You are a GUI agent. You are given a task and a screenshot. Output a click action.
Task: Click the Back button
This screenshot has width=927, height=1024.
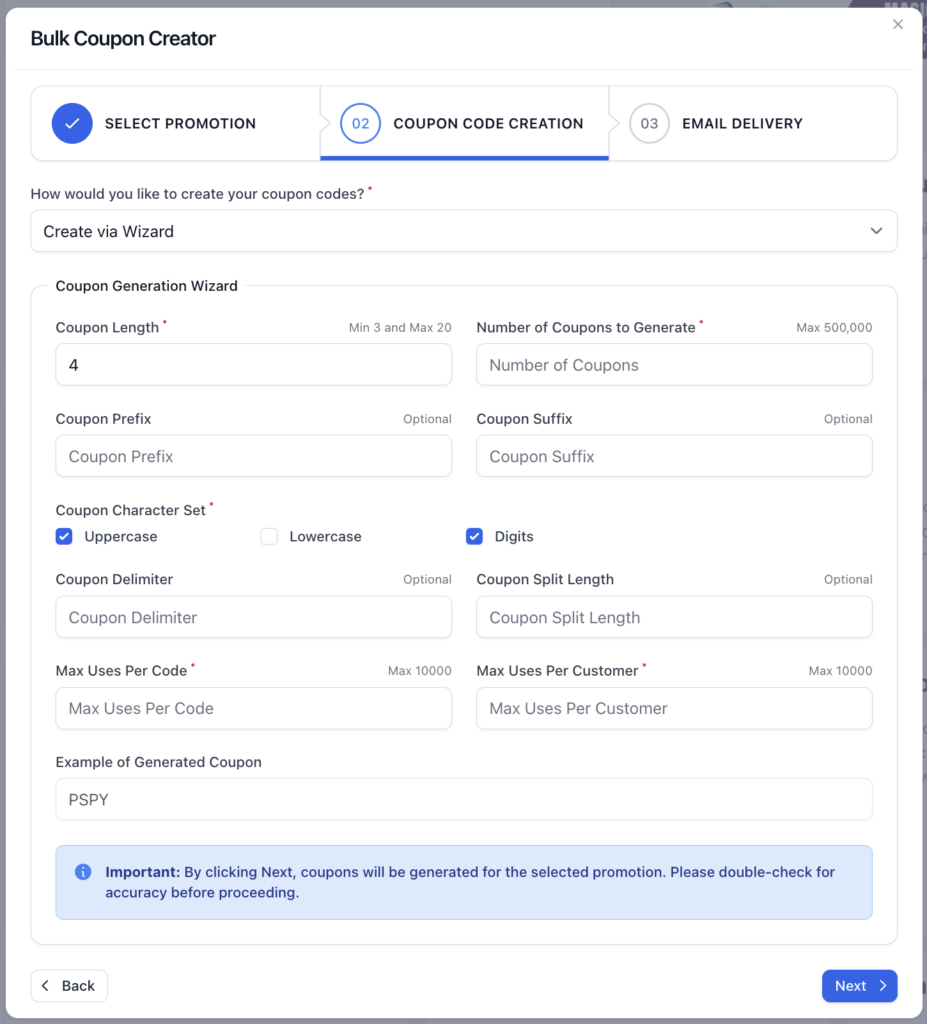click(69, 985)
